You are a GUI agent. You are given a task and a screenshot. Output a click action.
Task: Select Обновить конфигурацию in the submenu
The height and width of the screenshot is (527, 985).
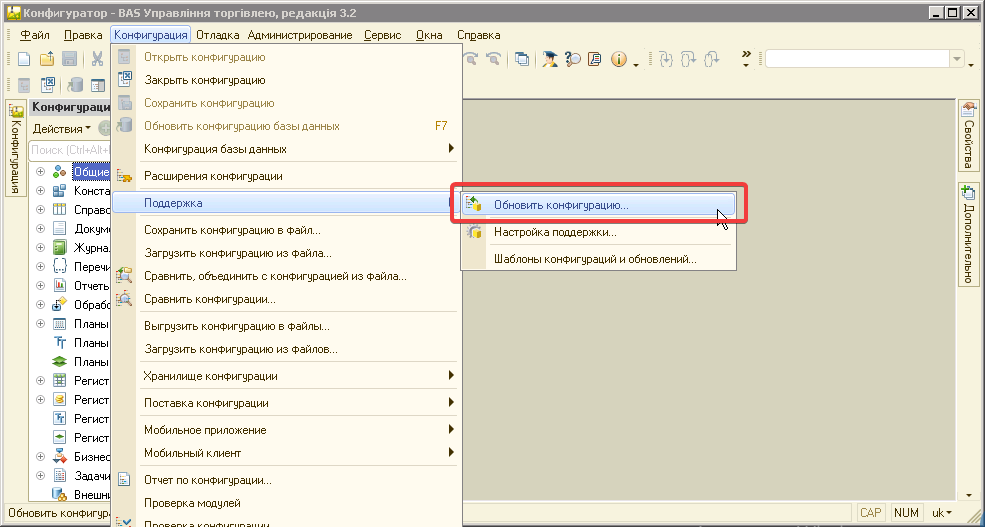(560, 205)
